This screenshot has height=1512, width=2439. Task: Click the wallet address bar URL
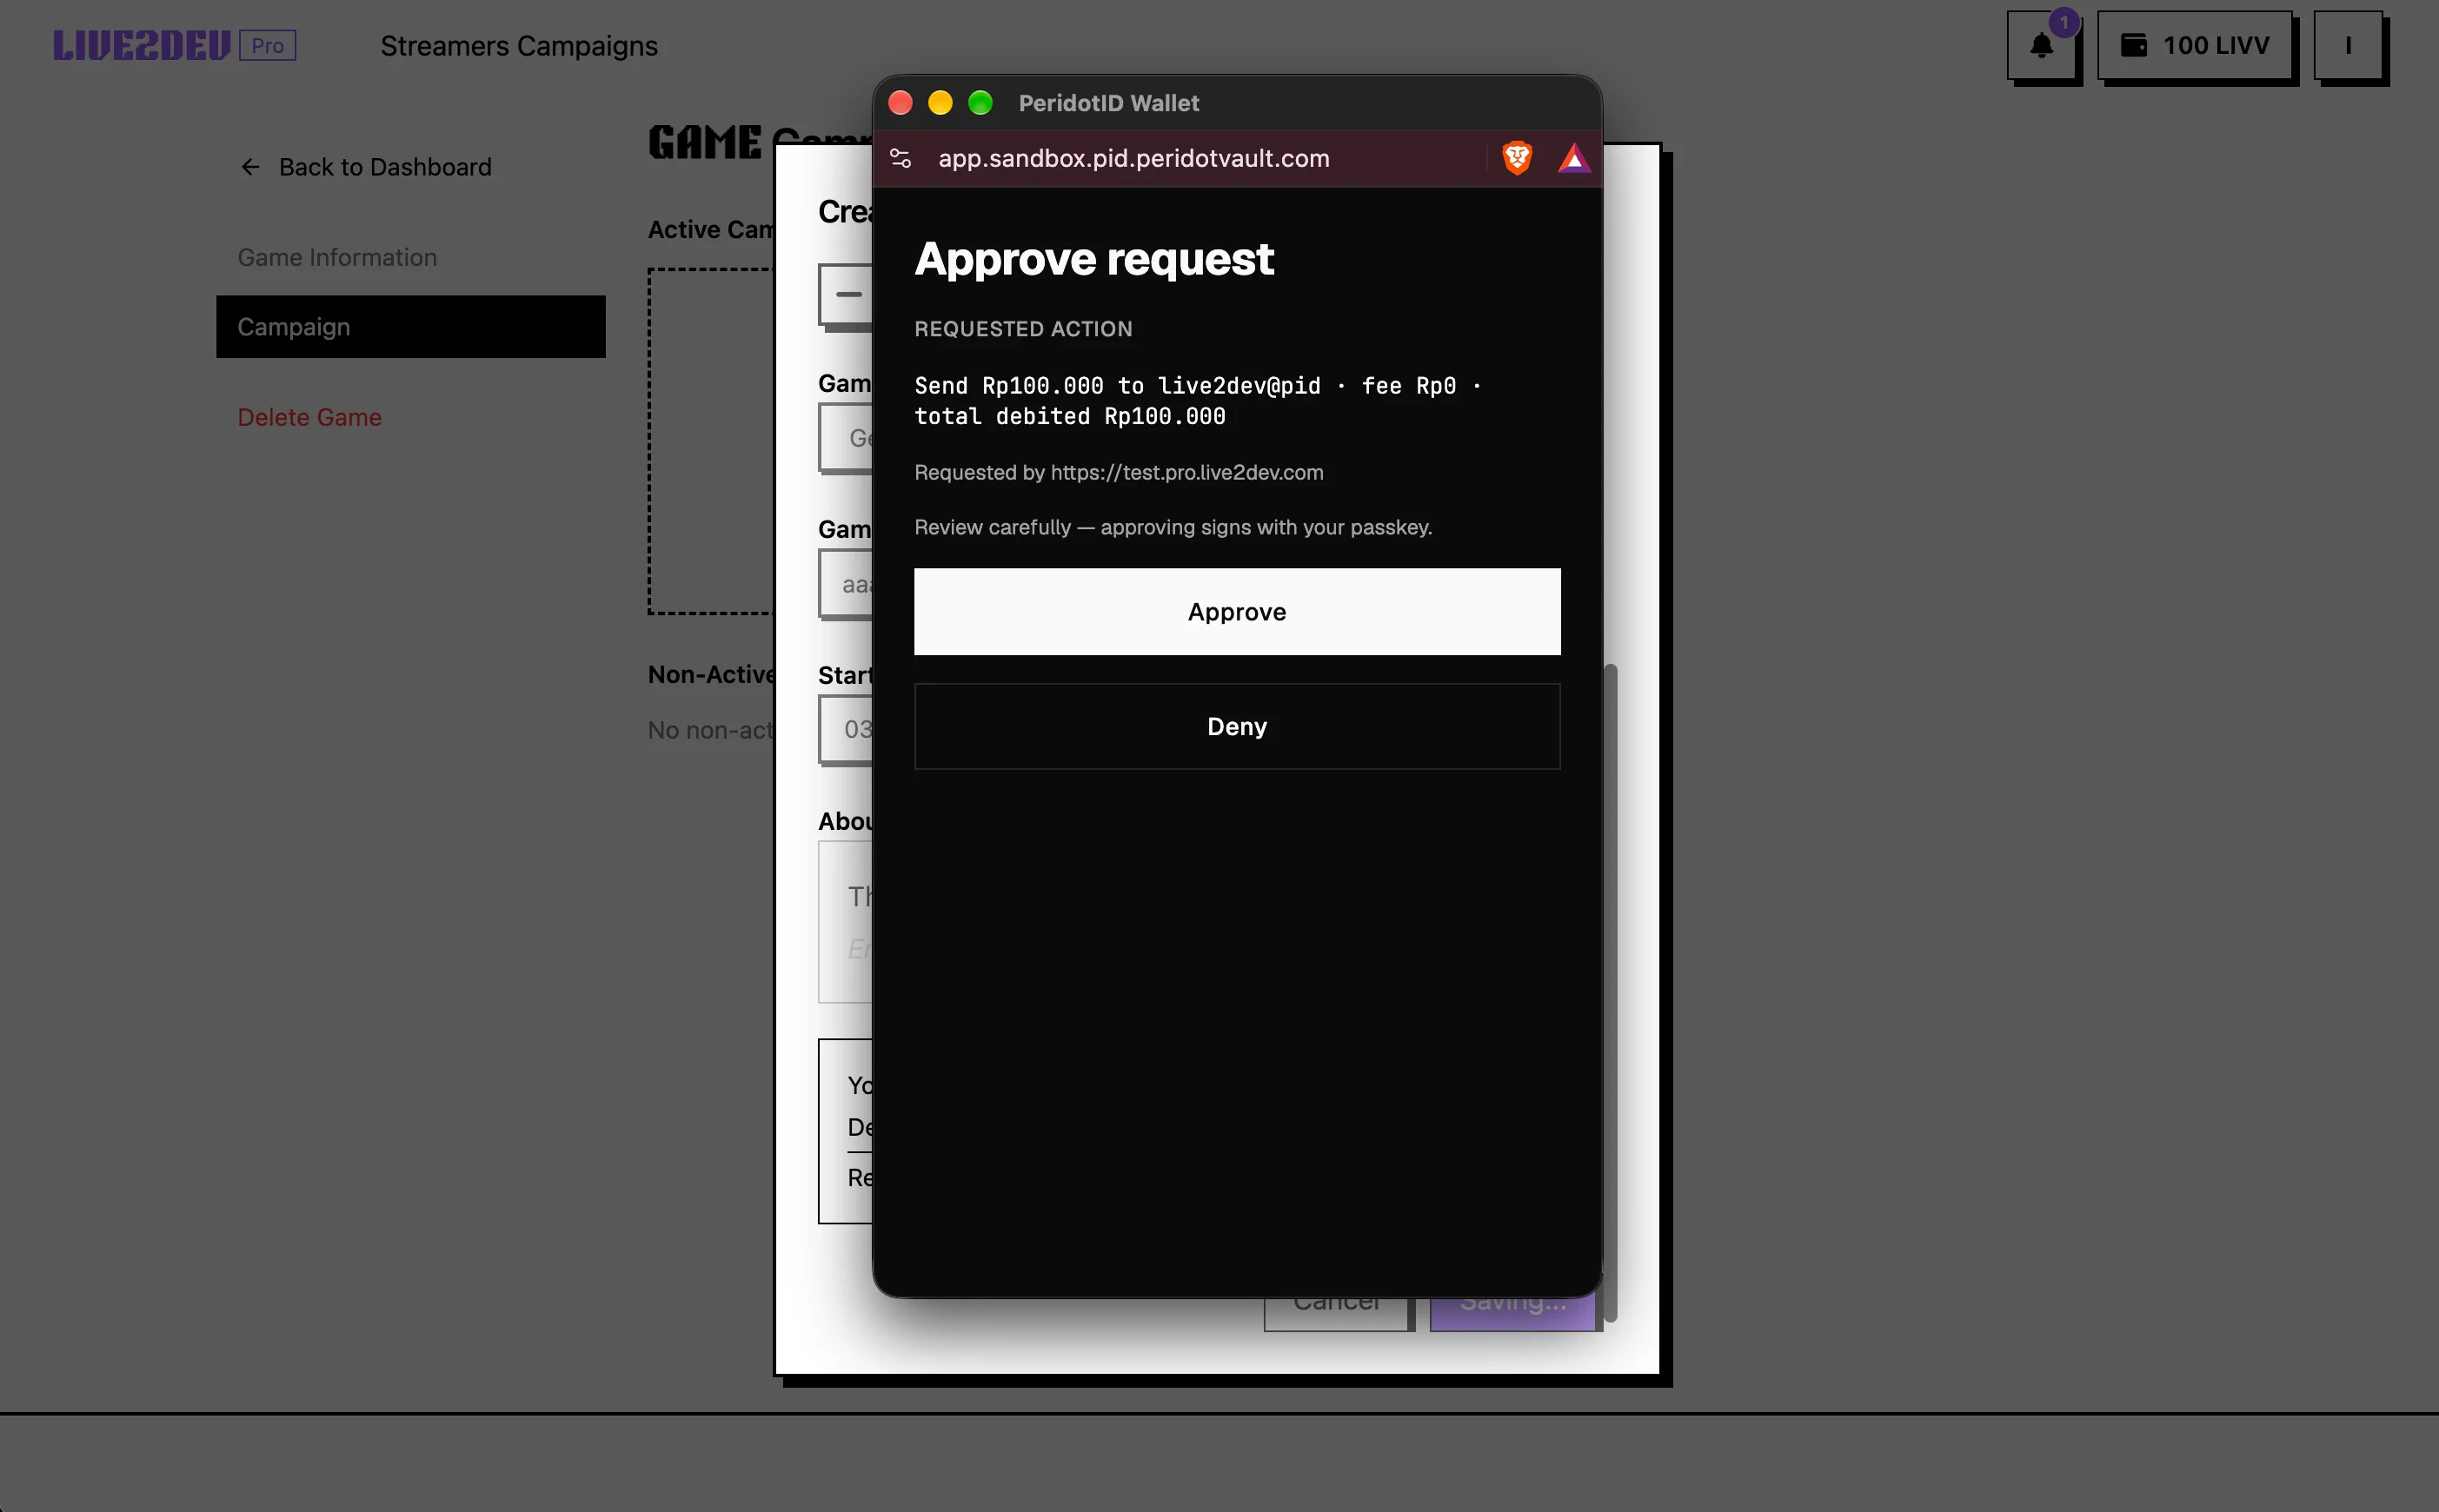tap(1134, 158)
